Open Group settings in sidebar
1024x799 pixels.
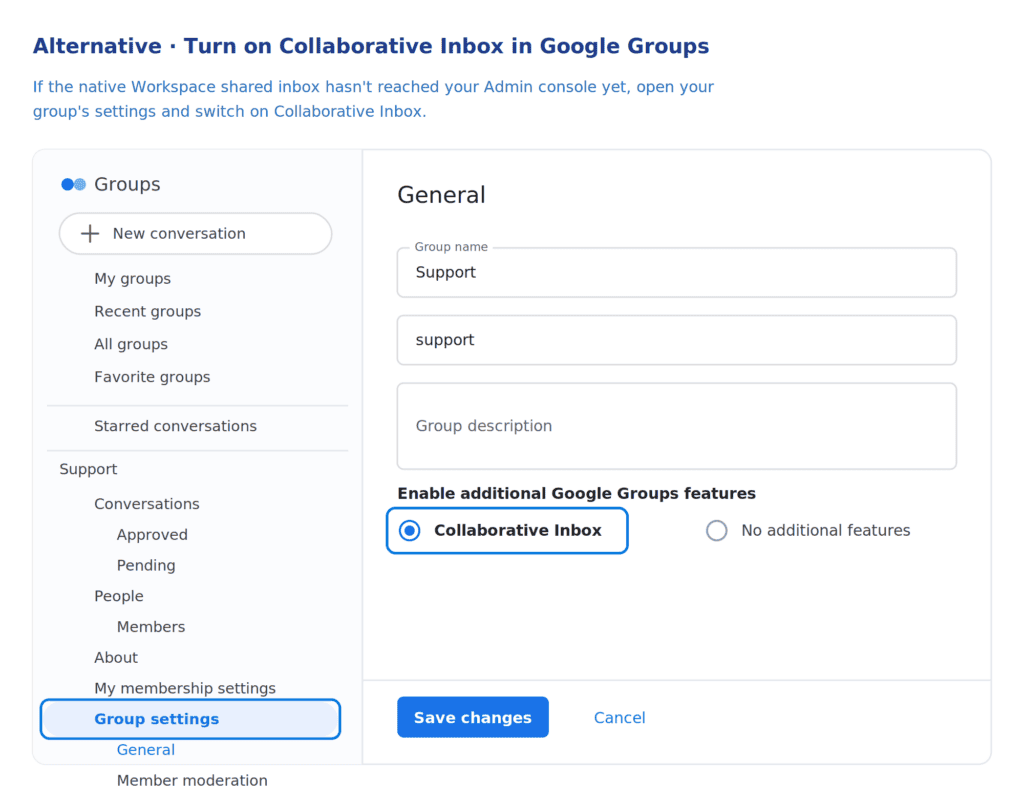(190, 719)
